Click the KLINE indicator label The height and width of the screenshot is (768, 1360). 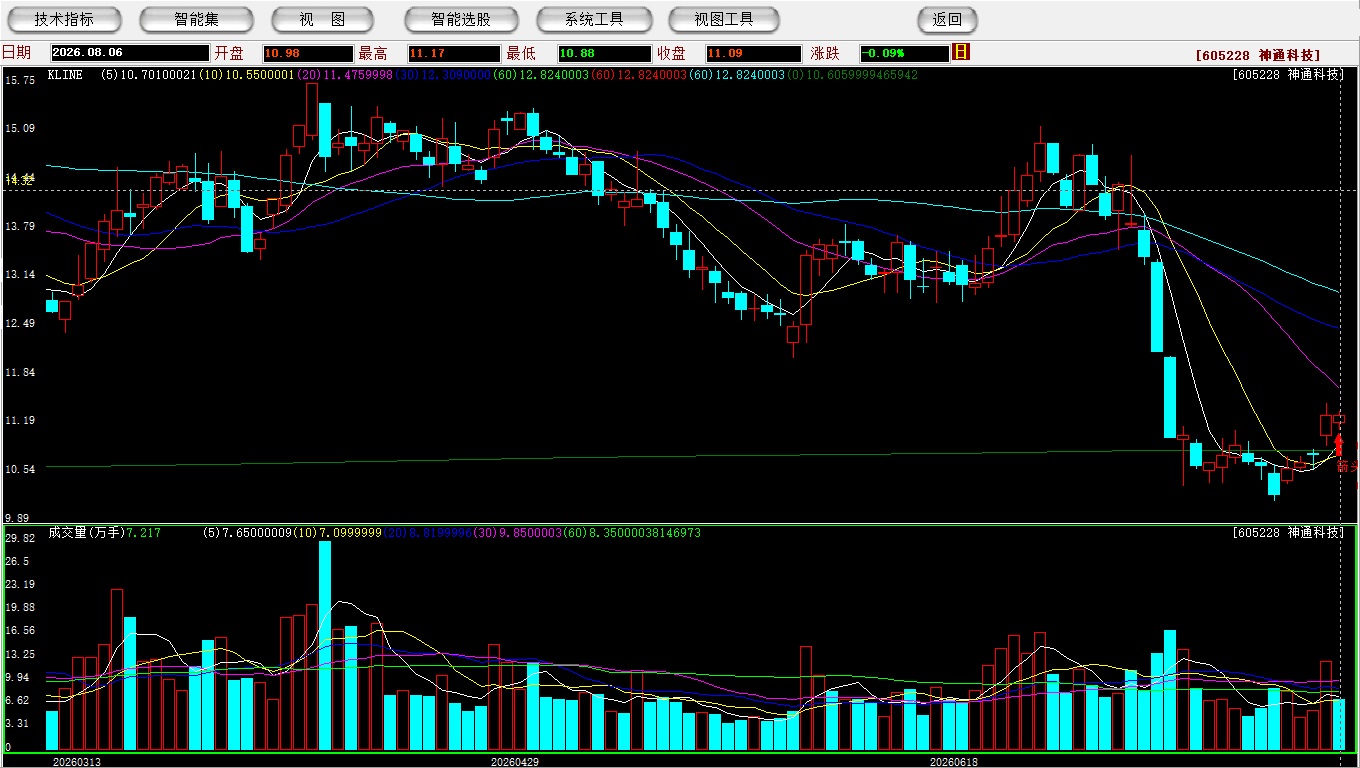(x=65, y=75)
